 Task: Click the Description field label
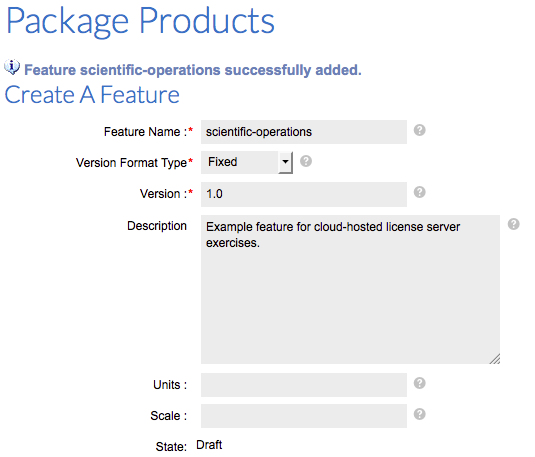(x=157, y=226)
